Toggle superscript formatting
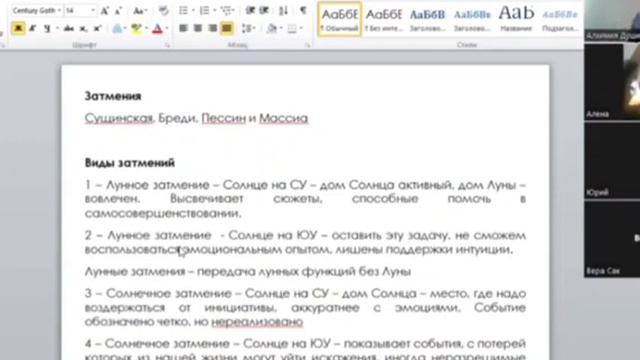The image size is (640, 360). click(x=97, y=29)
